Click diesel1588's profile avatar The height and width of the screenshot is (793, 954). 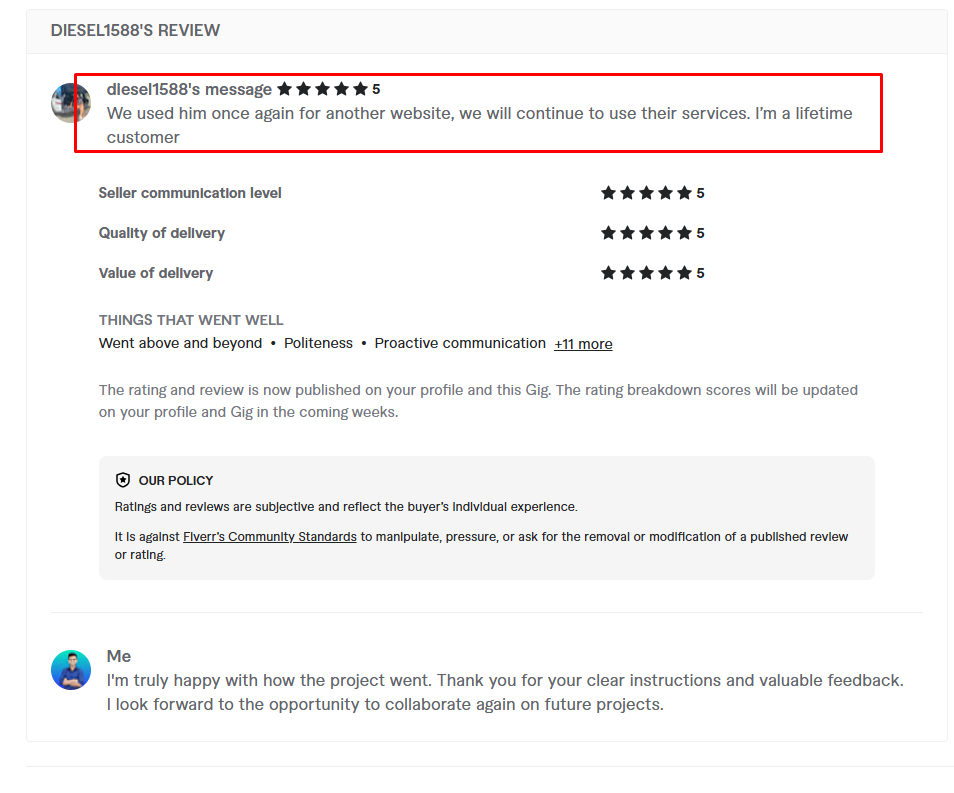pos(70,103)
